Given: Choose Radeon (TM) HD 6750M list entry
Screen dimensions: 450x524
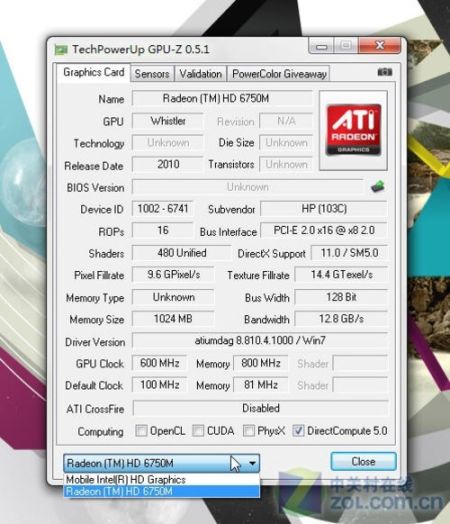Looking at the screenshot, I should 161,491.
